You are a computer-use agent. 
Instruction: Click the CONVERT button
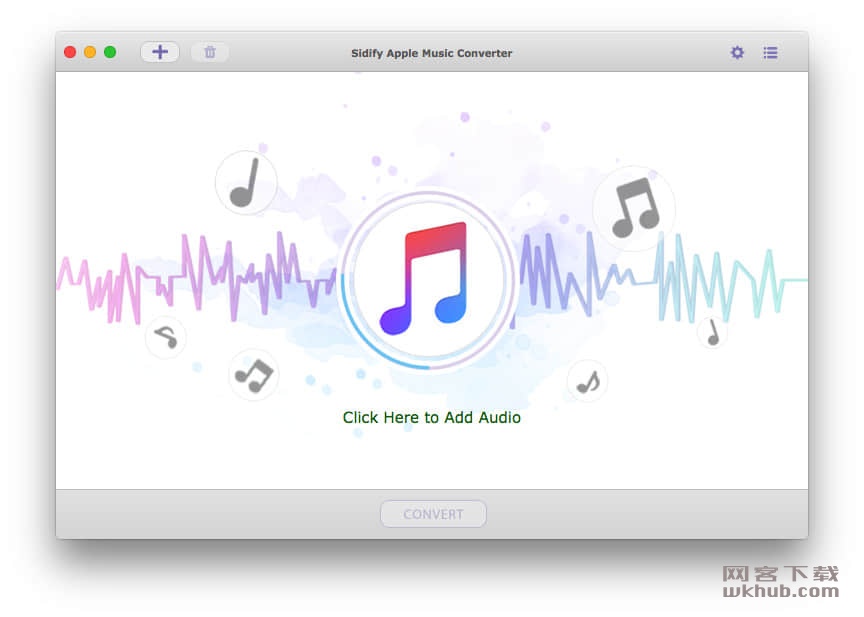point(433,514)
